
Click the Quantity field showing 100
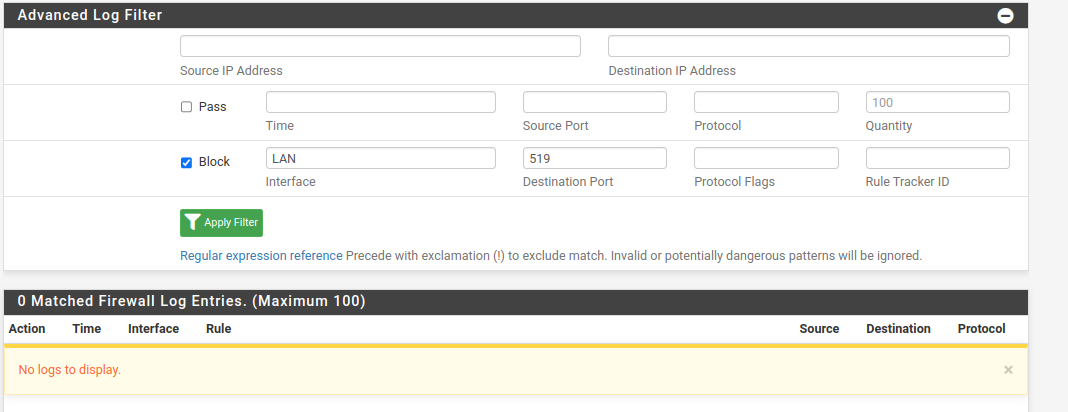tap(937, 102)
